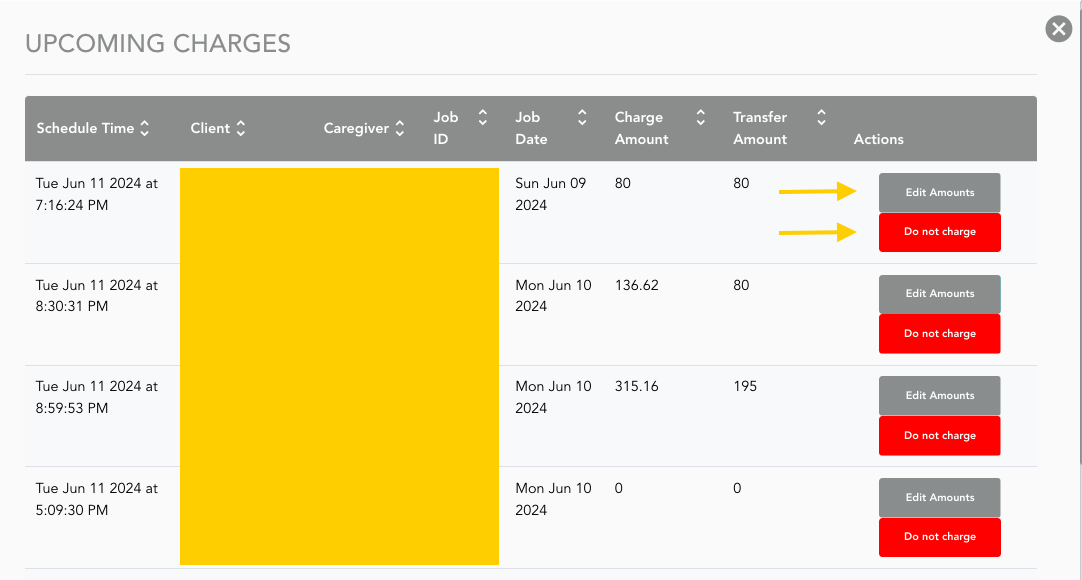Sort table by Job Date

pyautogui.click(x=581, y=117)
